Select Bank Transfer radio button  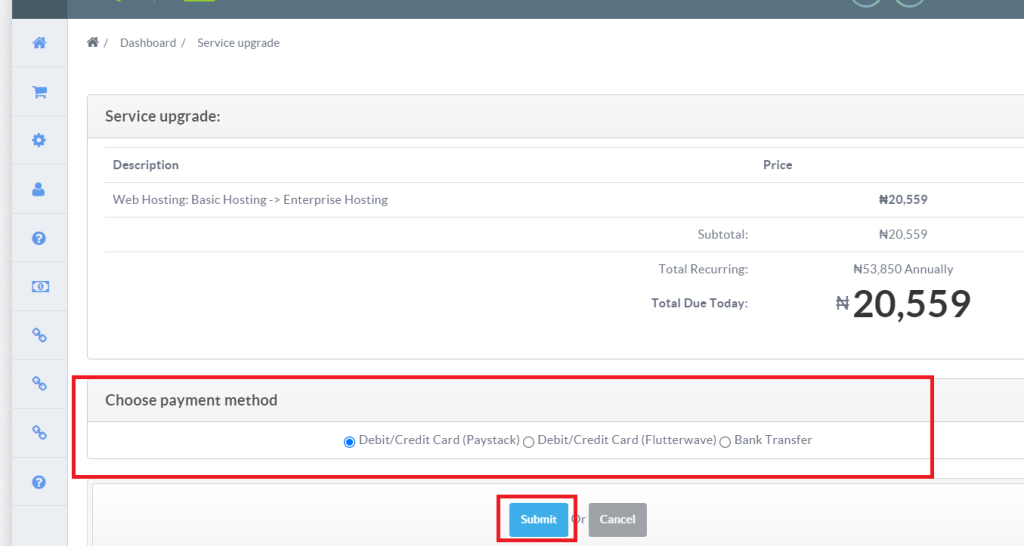point(725,442)
